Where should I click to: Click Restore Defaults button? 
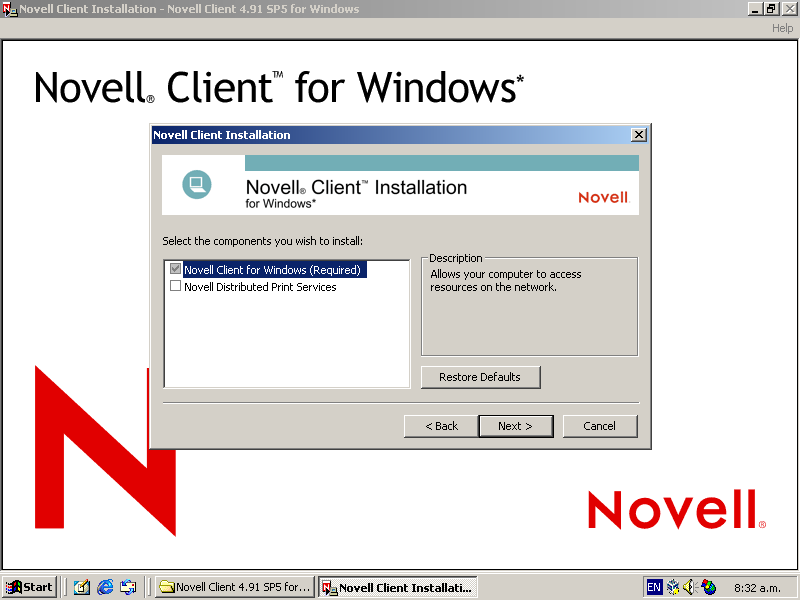480,377
